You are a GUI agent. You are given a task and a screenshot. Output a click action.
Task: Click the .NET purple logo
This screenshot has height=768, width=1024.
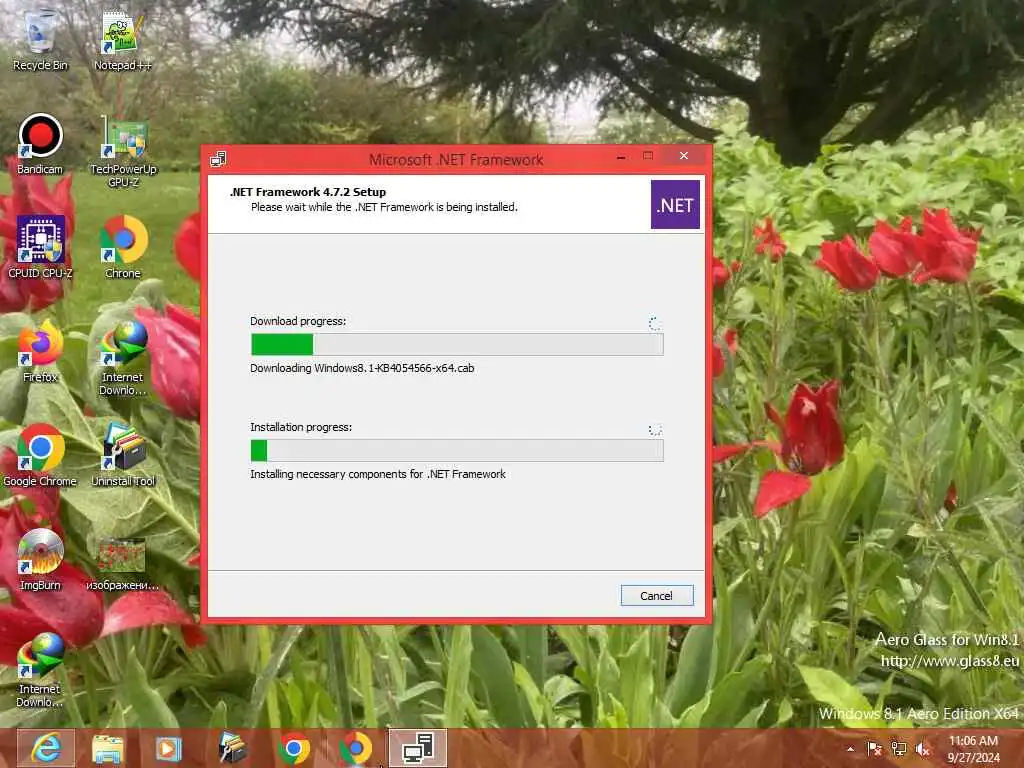675,205
